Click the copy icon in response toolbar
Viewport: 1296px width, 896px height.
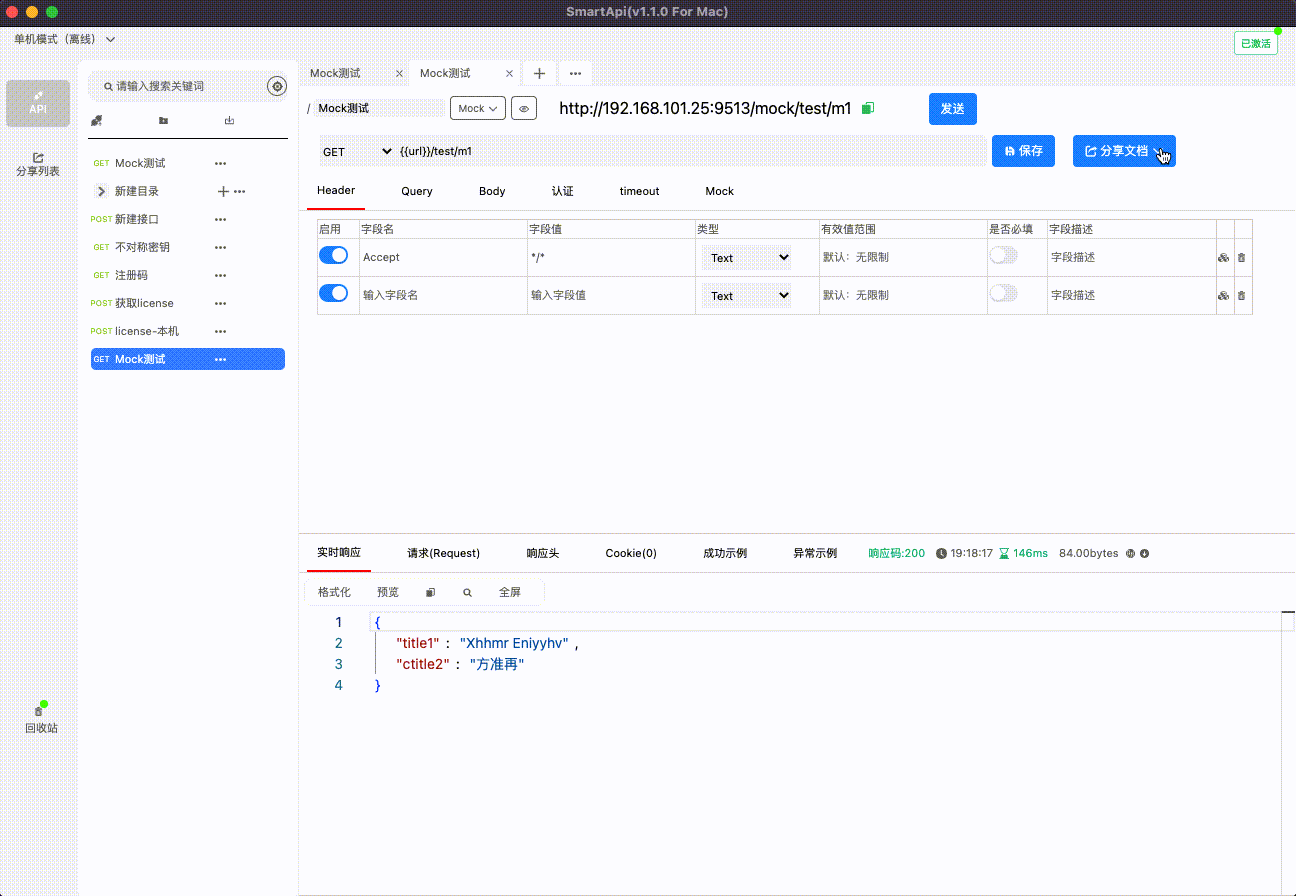pyautogui.click(x=431, y=593)
